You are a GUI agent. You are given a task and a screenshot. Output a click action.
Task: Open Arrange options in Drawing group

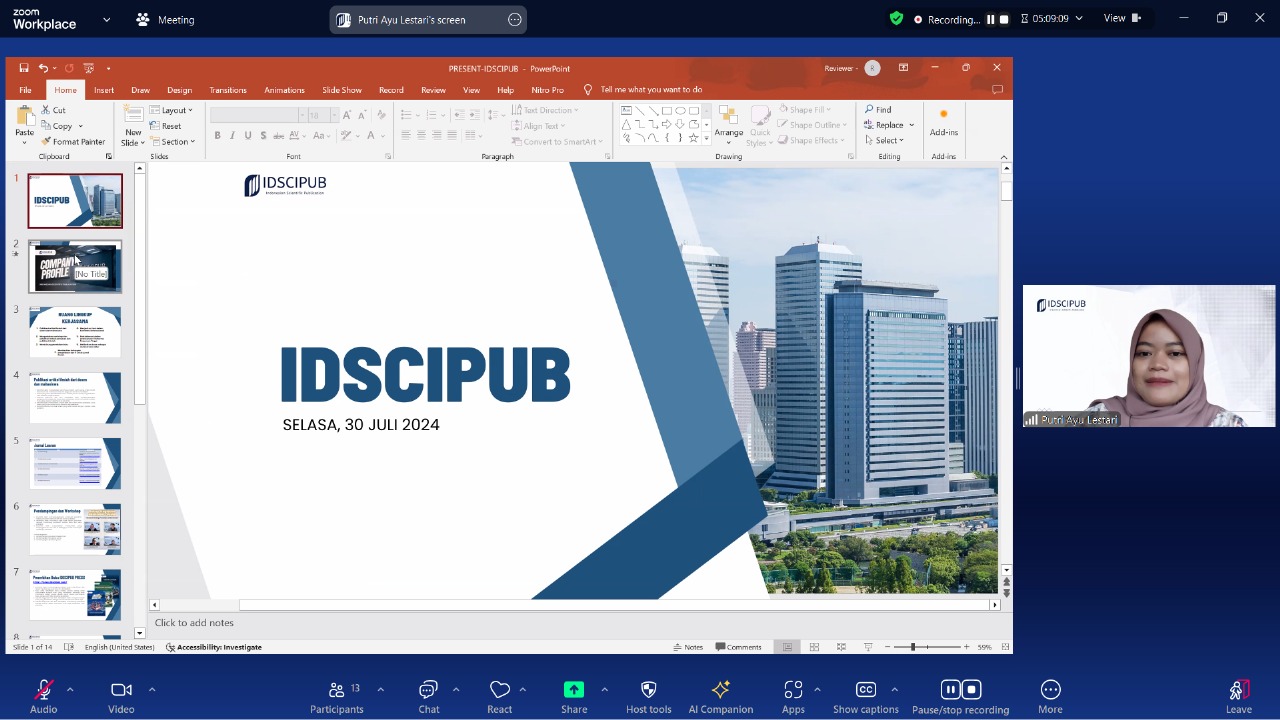click(728, 125)
